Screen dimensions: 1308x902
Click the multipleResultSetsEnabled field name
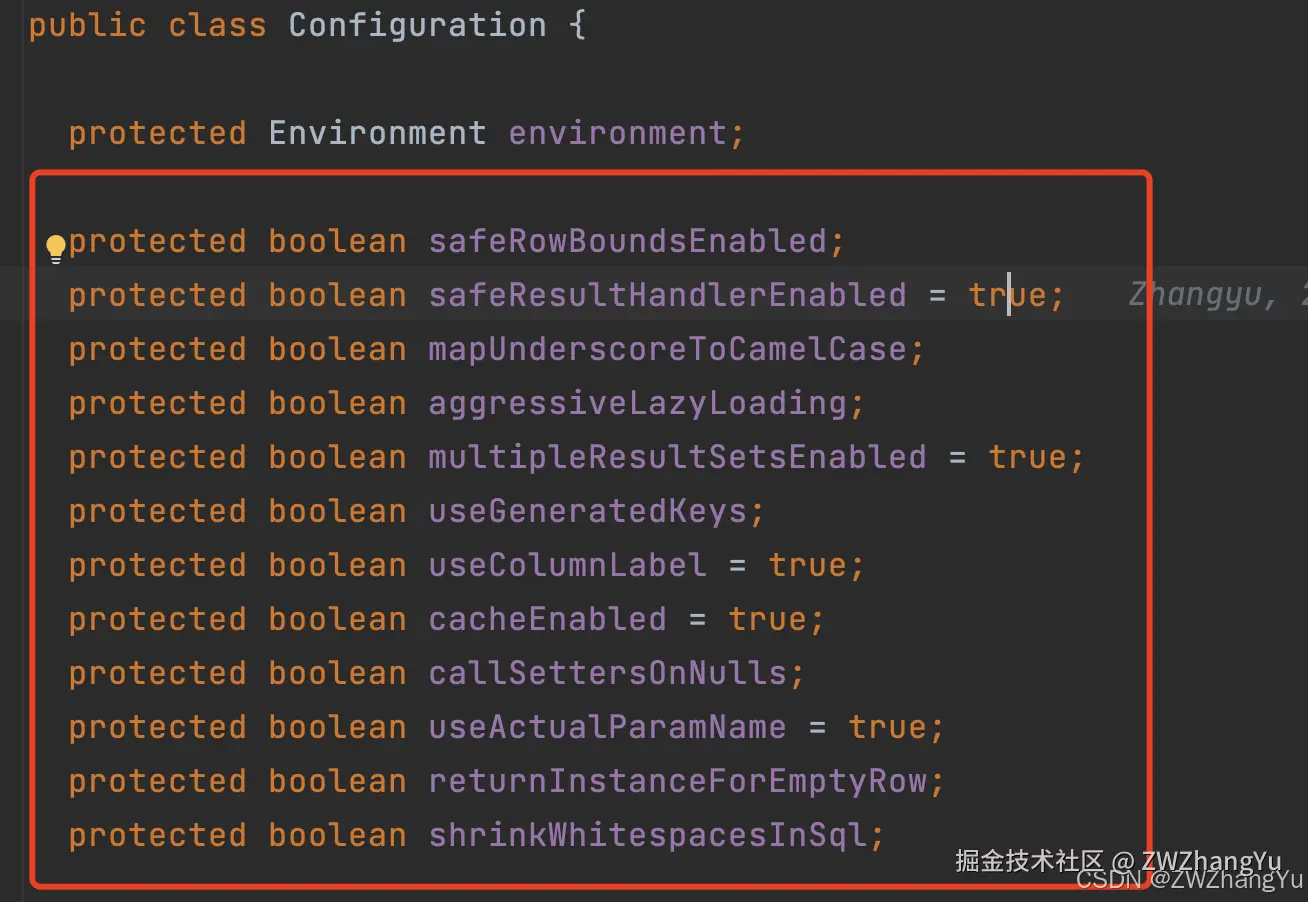(677, 457)
